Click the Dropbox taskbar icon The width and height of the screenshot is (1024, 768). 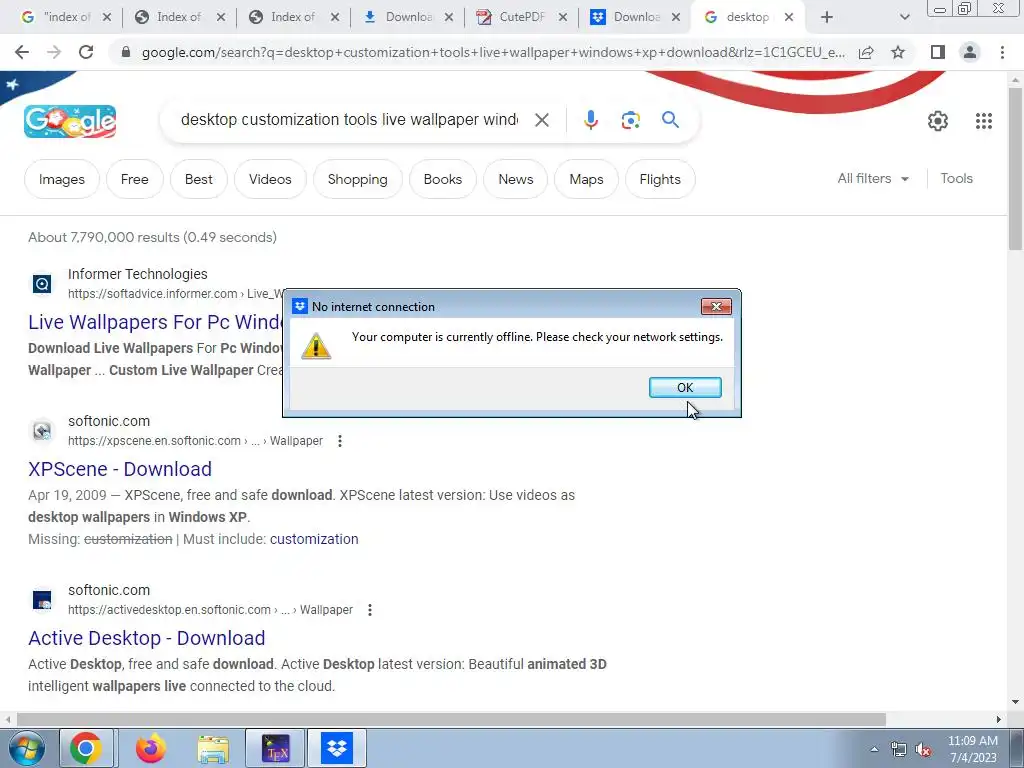(x=337, y=748)
